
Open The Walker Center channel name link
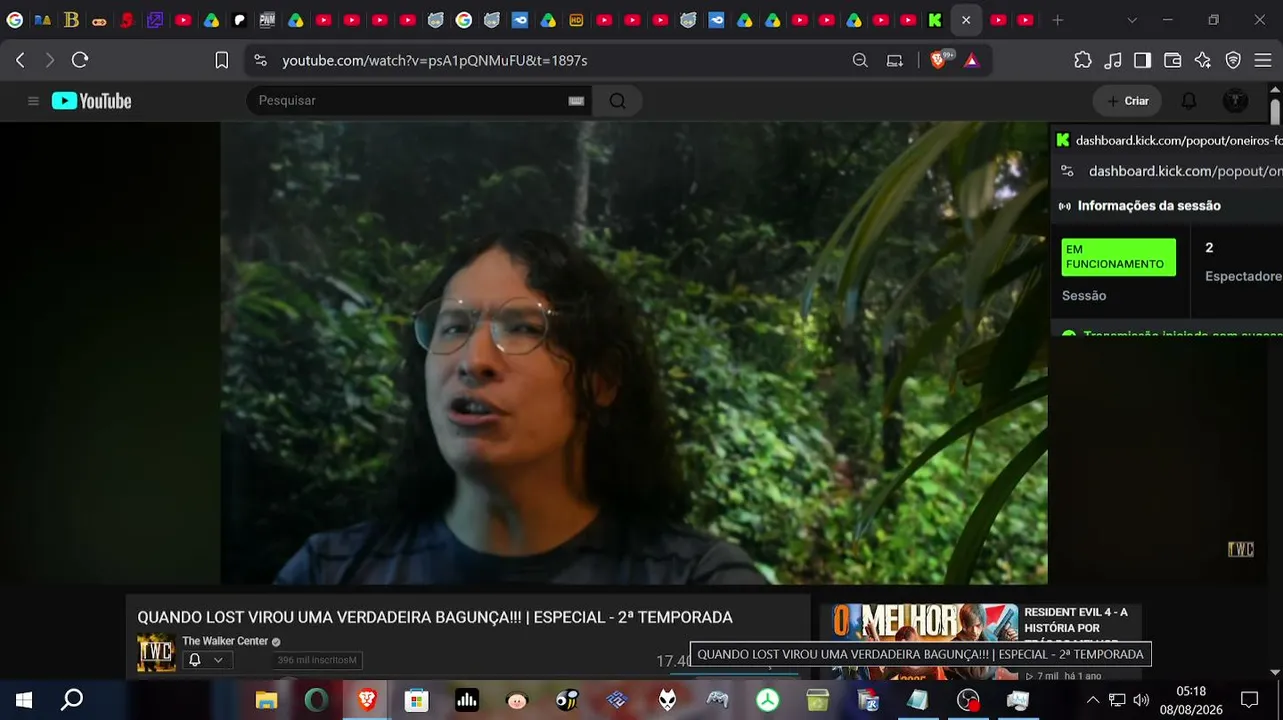(225, 641)
